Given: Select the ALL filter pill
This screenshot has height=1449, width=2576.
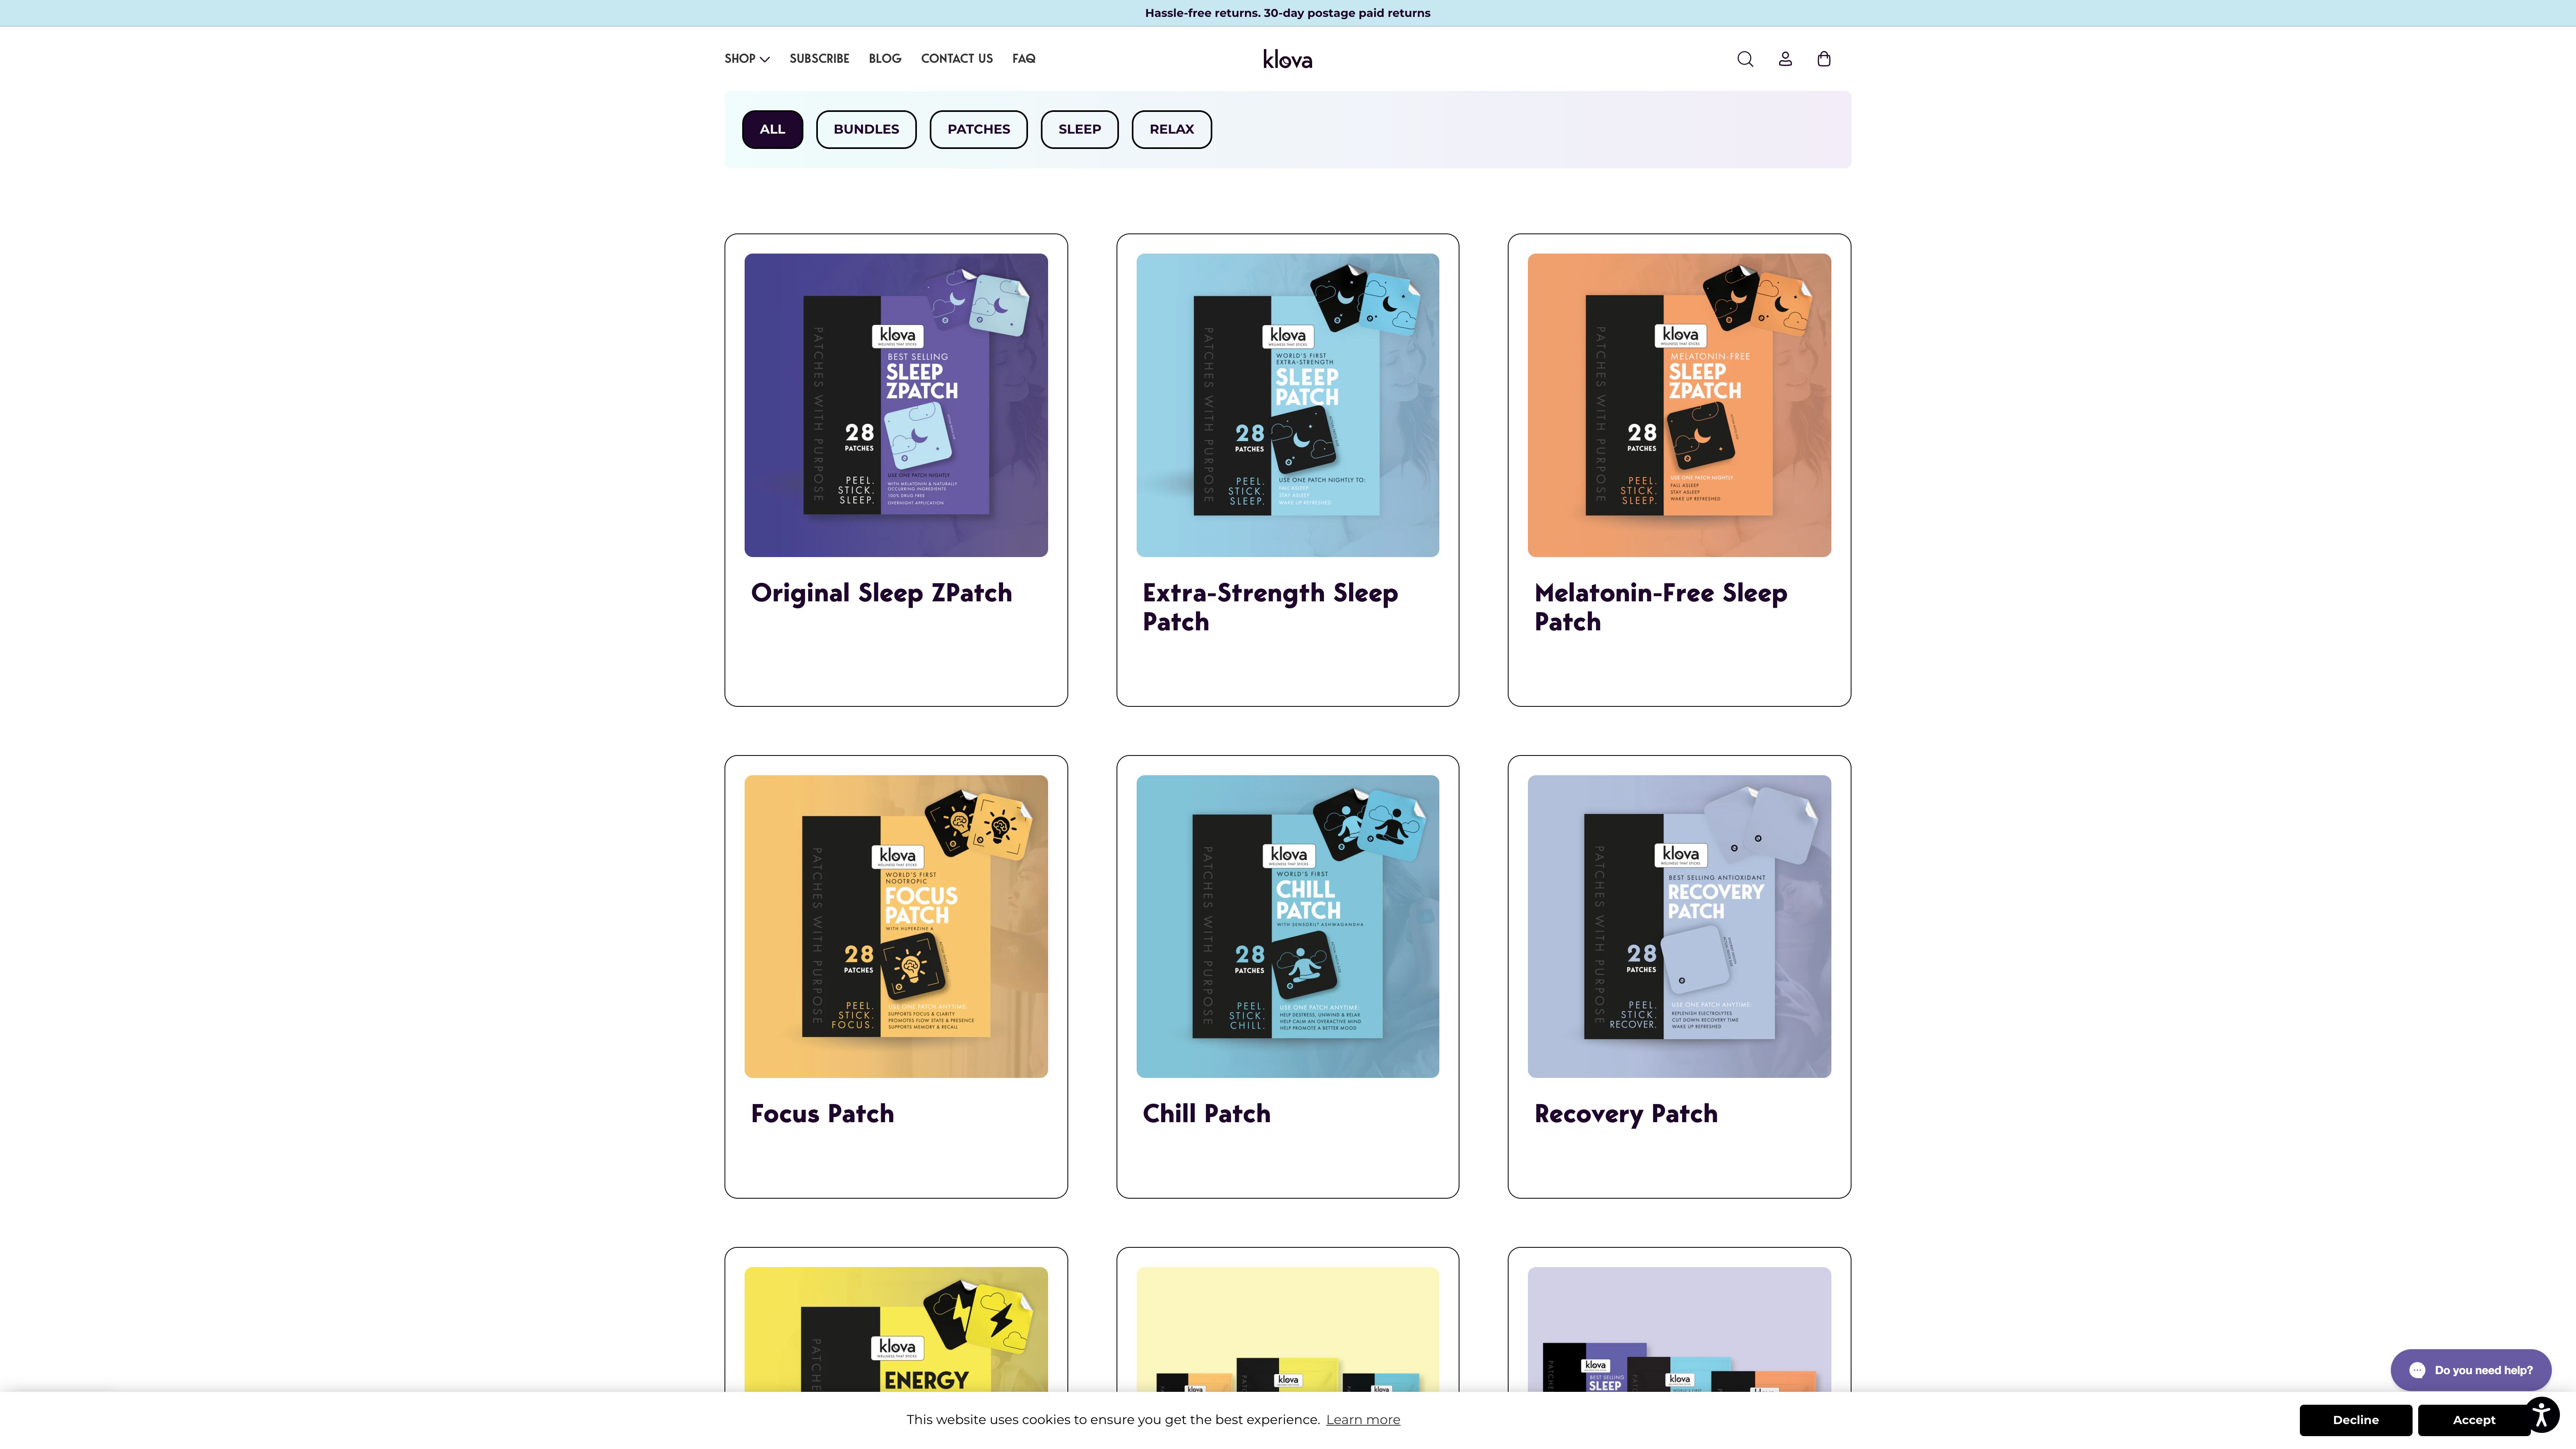Looking at the screenshot, I should point(771,128).
